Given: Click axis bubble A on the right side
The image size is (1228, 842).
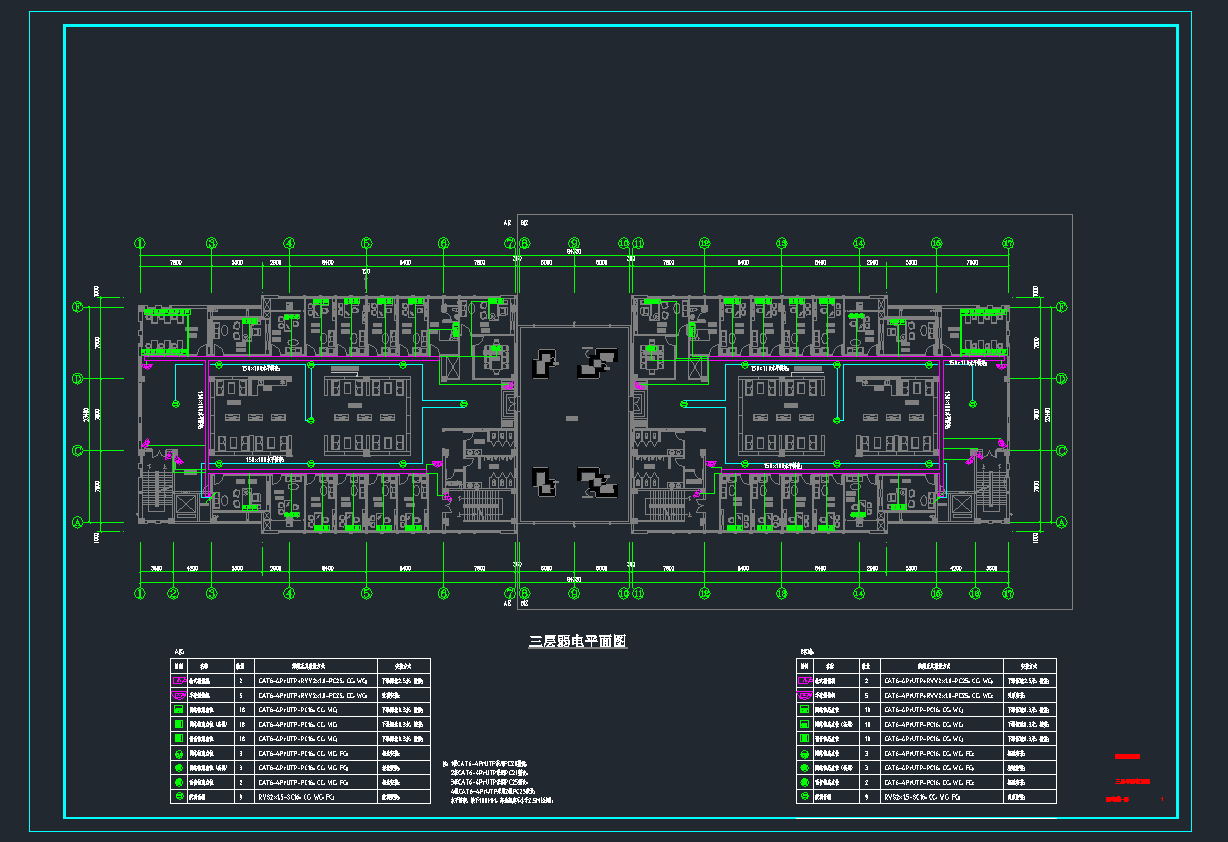Looking at the screenshot, I should tap(1062, 522).
